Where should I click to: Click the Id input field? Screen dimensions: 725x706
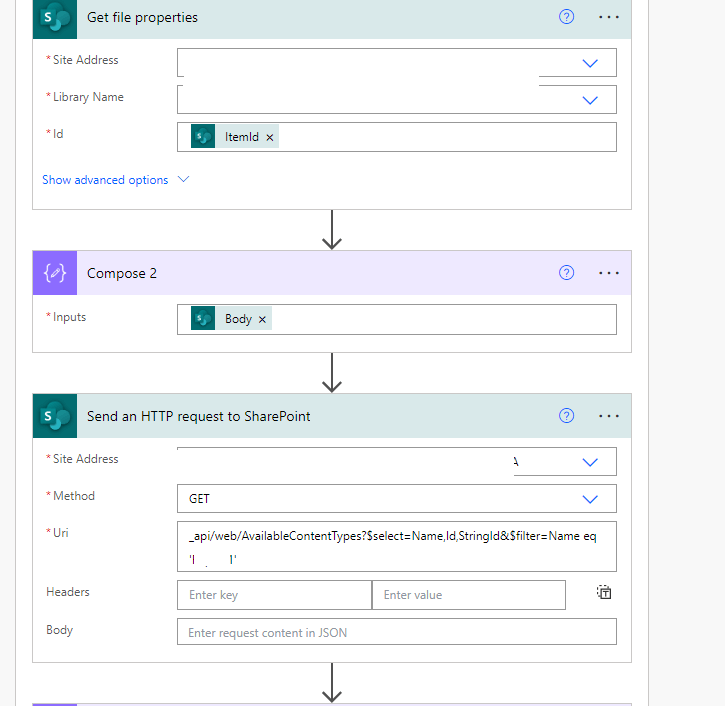point(397,137)
